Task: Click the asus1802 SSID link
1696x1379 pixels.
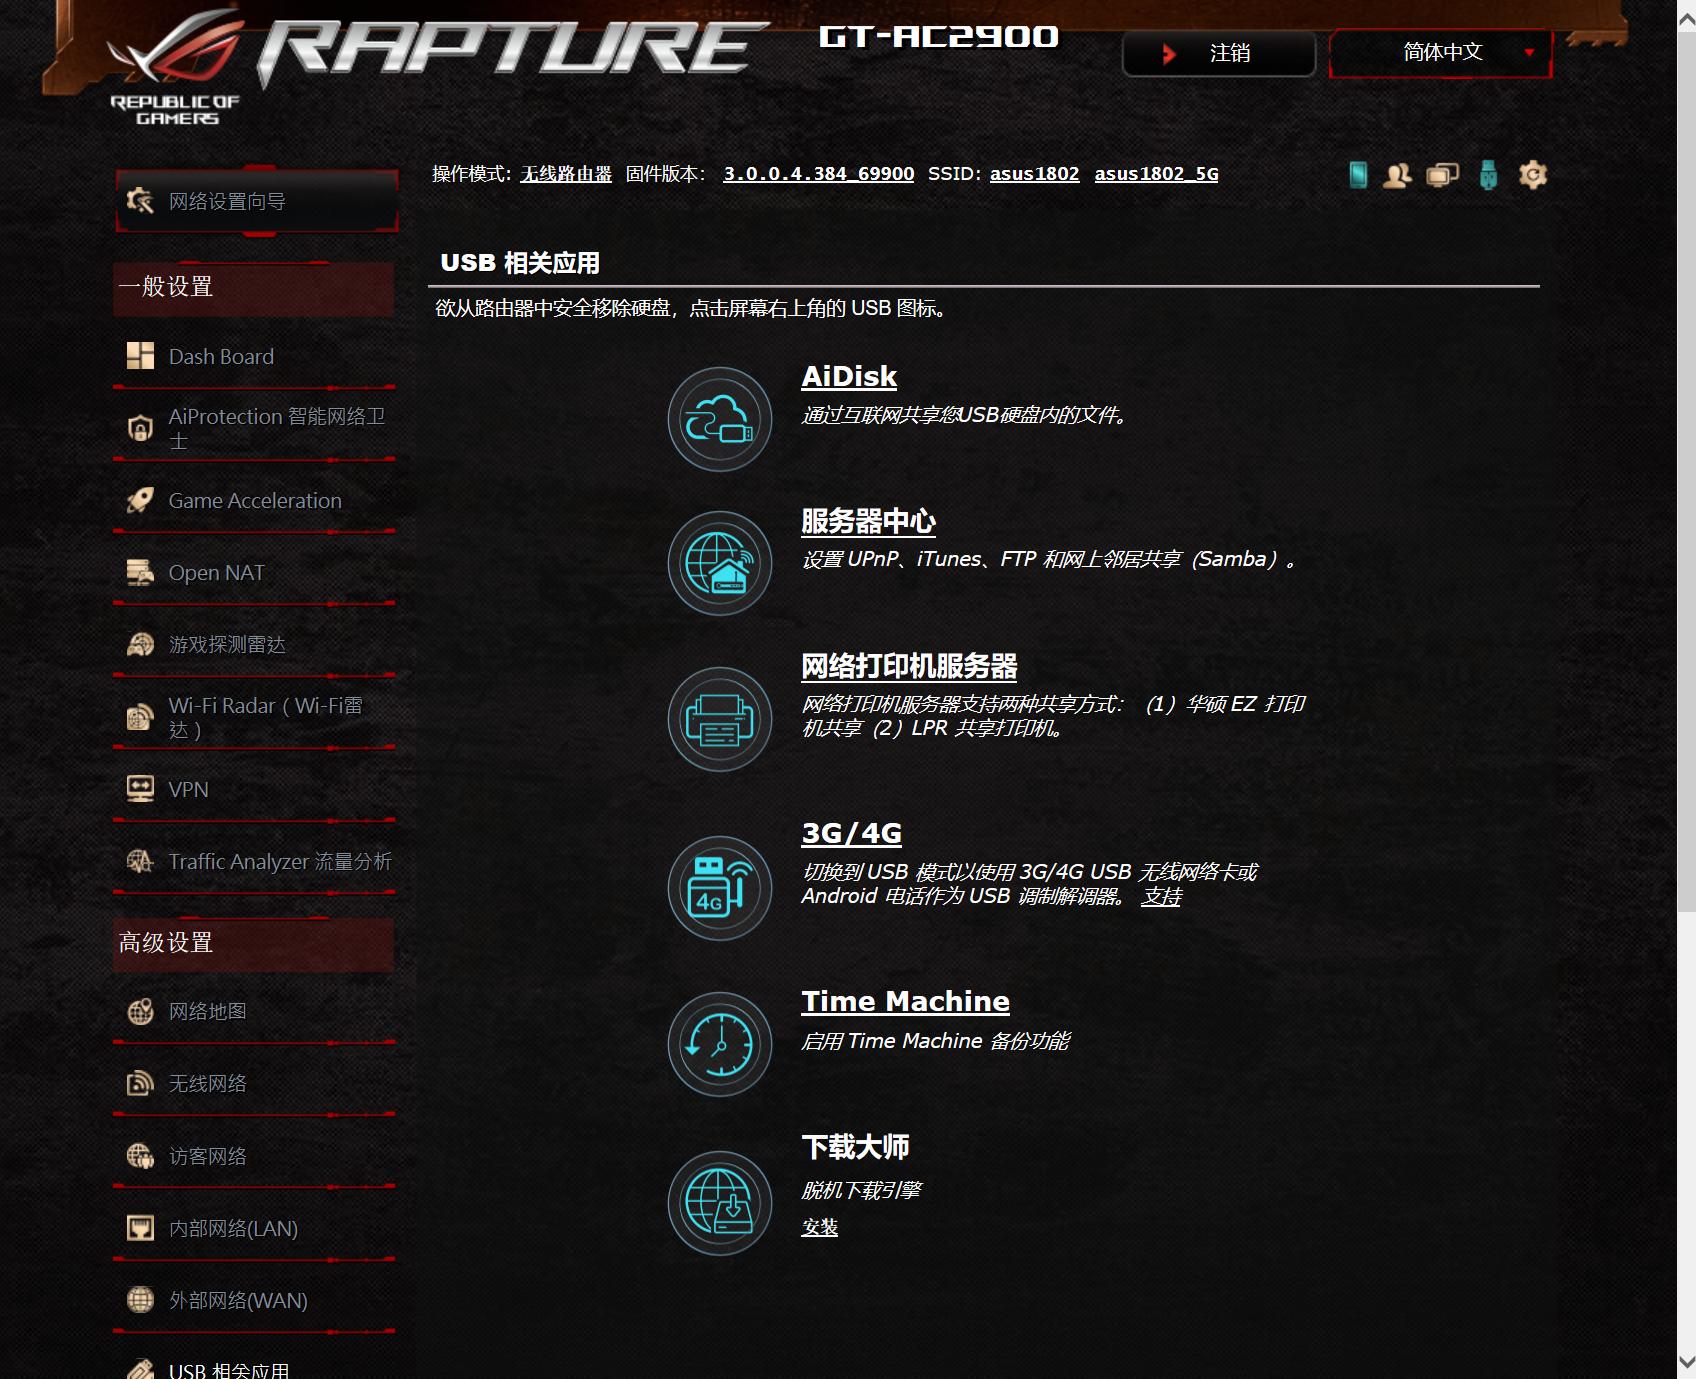Action: coord(1035,174)
